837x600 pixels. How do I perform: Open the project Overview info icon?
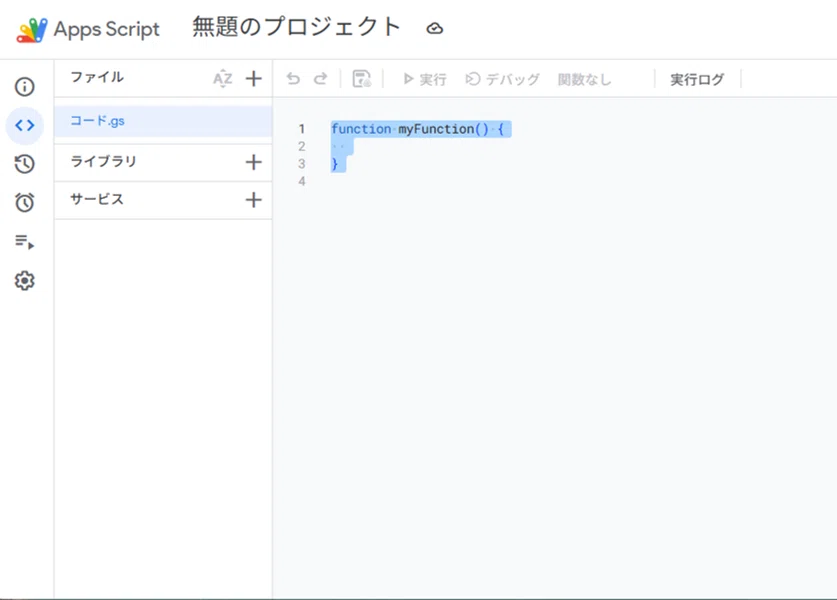point(25,86)
